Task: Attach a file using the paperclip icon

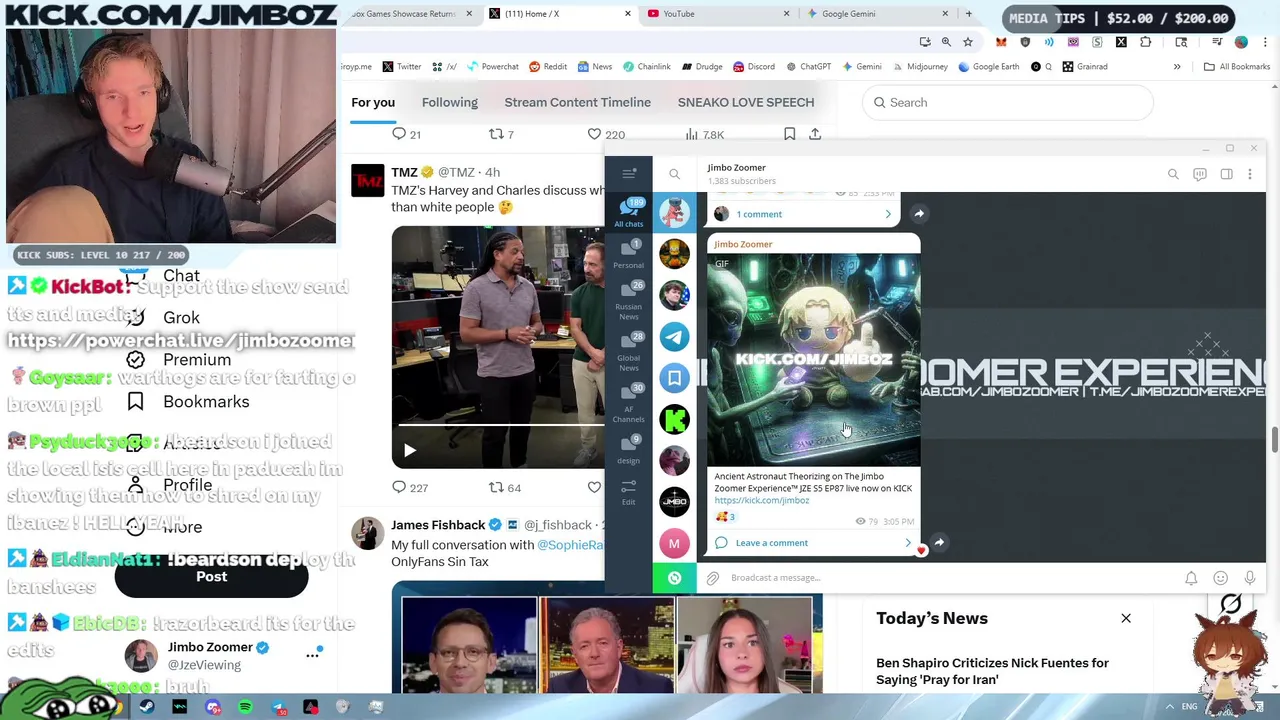Action: point(712,578)
